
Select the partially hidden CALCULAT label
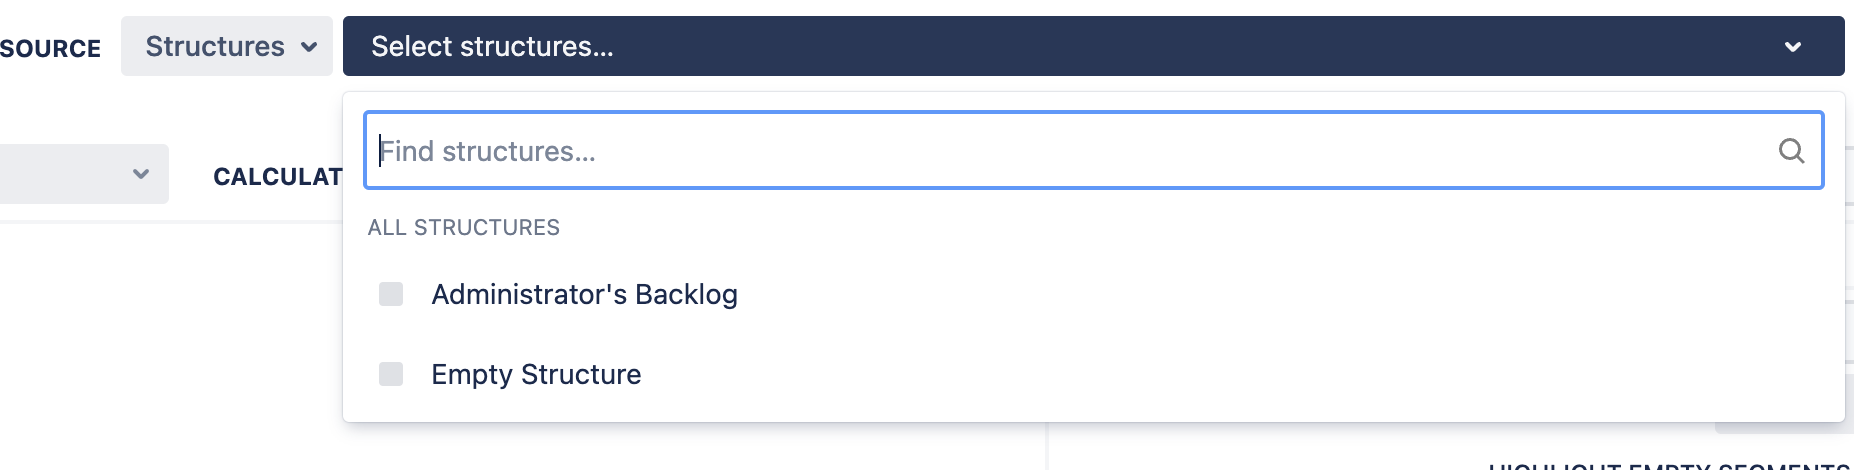[277, 177]
